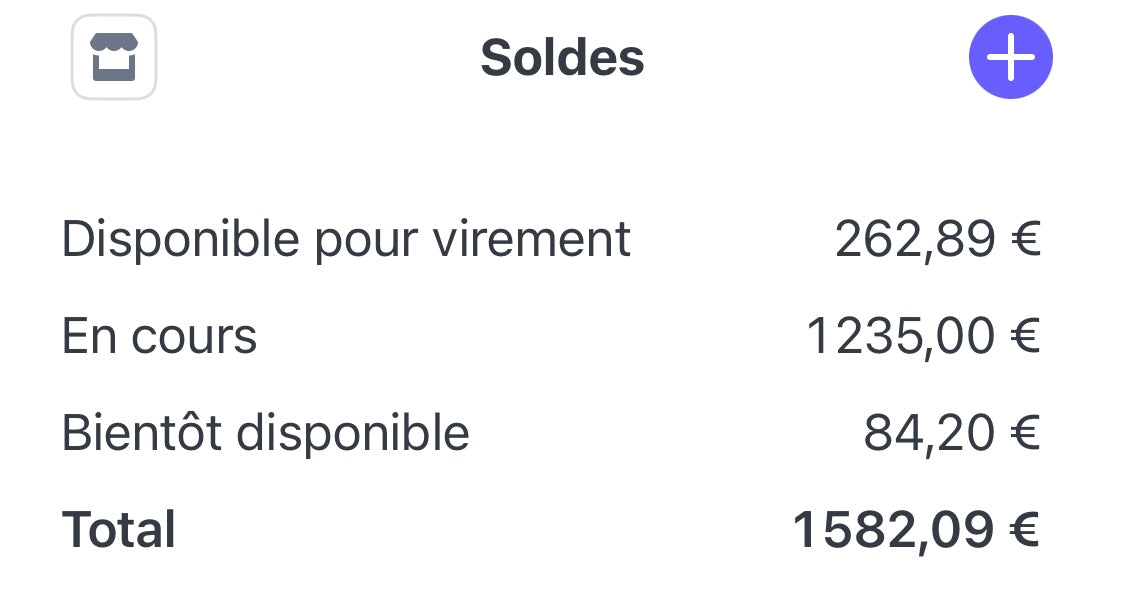The height and width of the screenshot is (605, 1124).
Task: Tap the bold euro sign after 1582,09
Action: pyautogui.click(x=1025, y=529)
